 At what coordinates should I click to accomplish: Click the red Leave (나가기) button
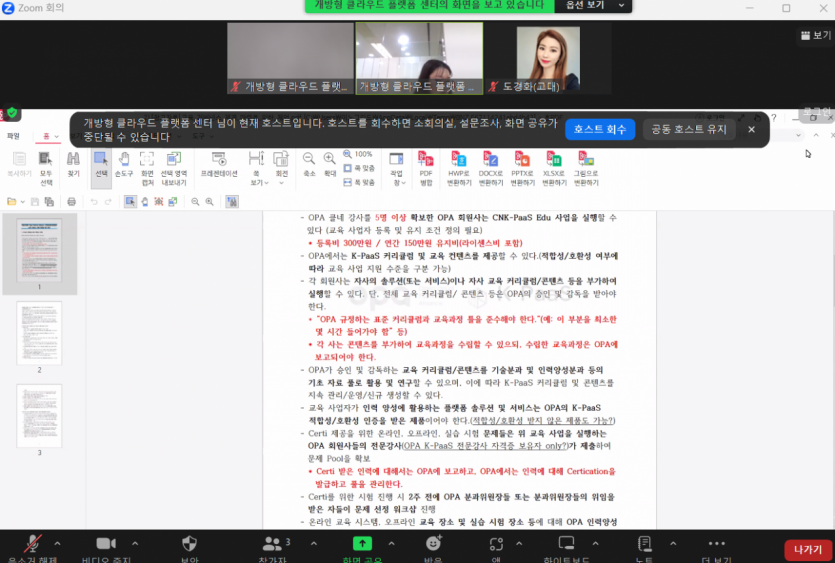pyautogui.click(x=807, y=550)
